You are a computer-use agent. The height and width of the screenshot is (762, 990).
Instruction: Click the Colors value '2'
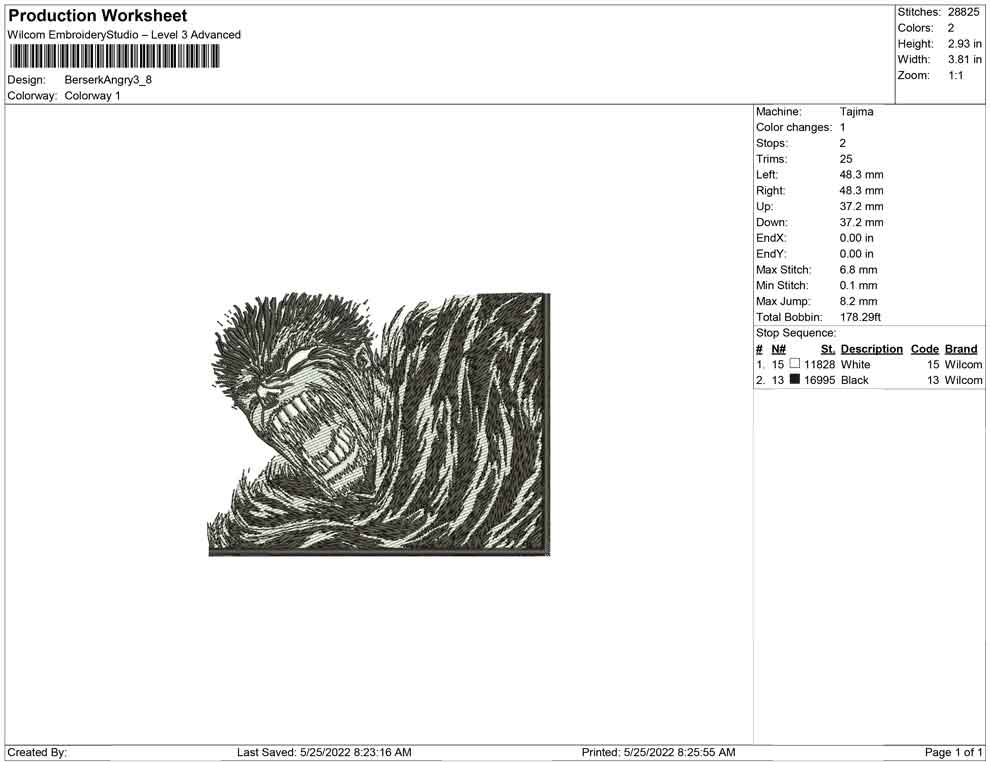click(x=951, y=28)
